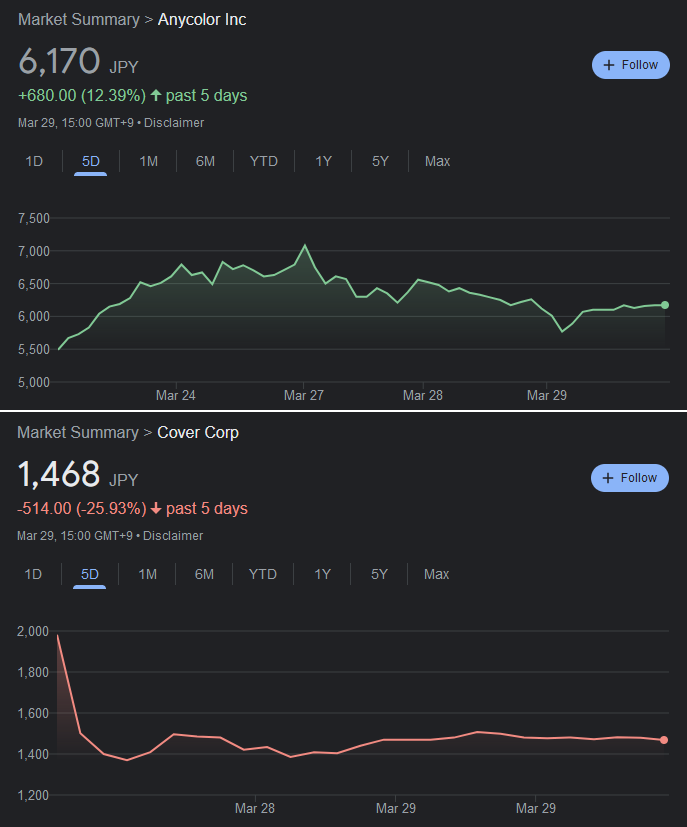Open Market Summary link above Anycolor Inc
This screenshot has width=687, height=827.
click(x=78, y=20)
